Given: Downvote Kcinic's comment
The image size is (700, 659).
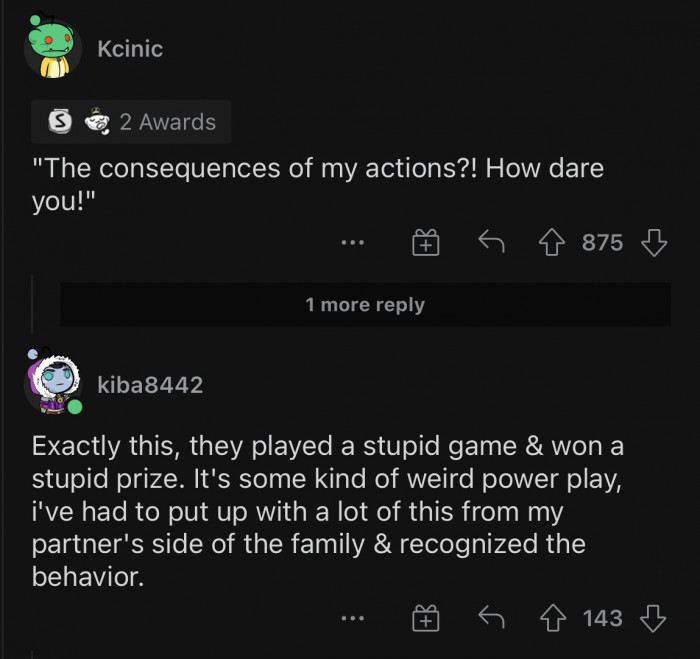Looking at the screenshot, I should coord(653,243).
